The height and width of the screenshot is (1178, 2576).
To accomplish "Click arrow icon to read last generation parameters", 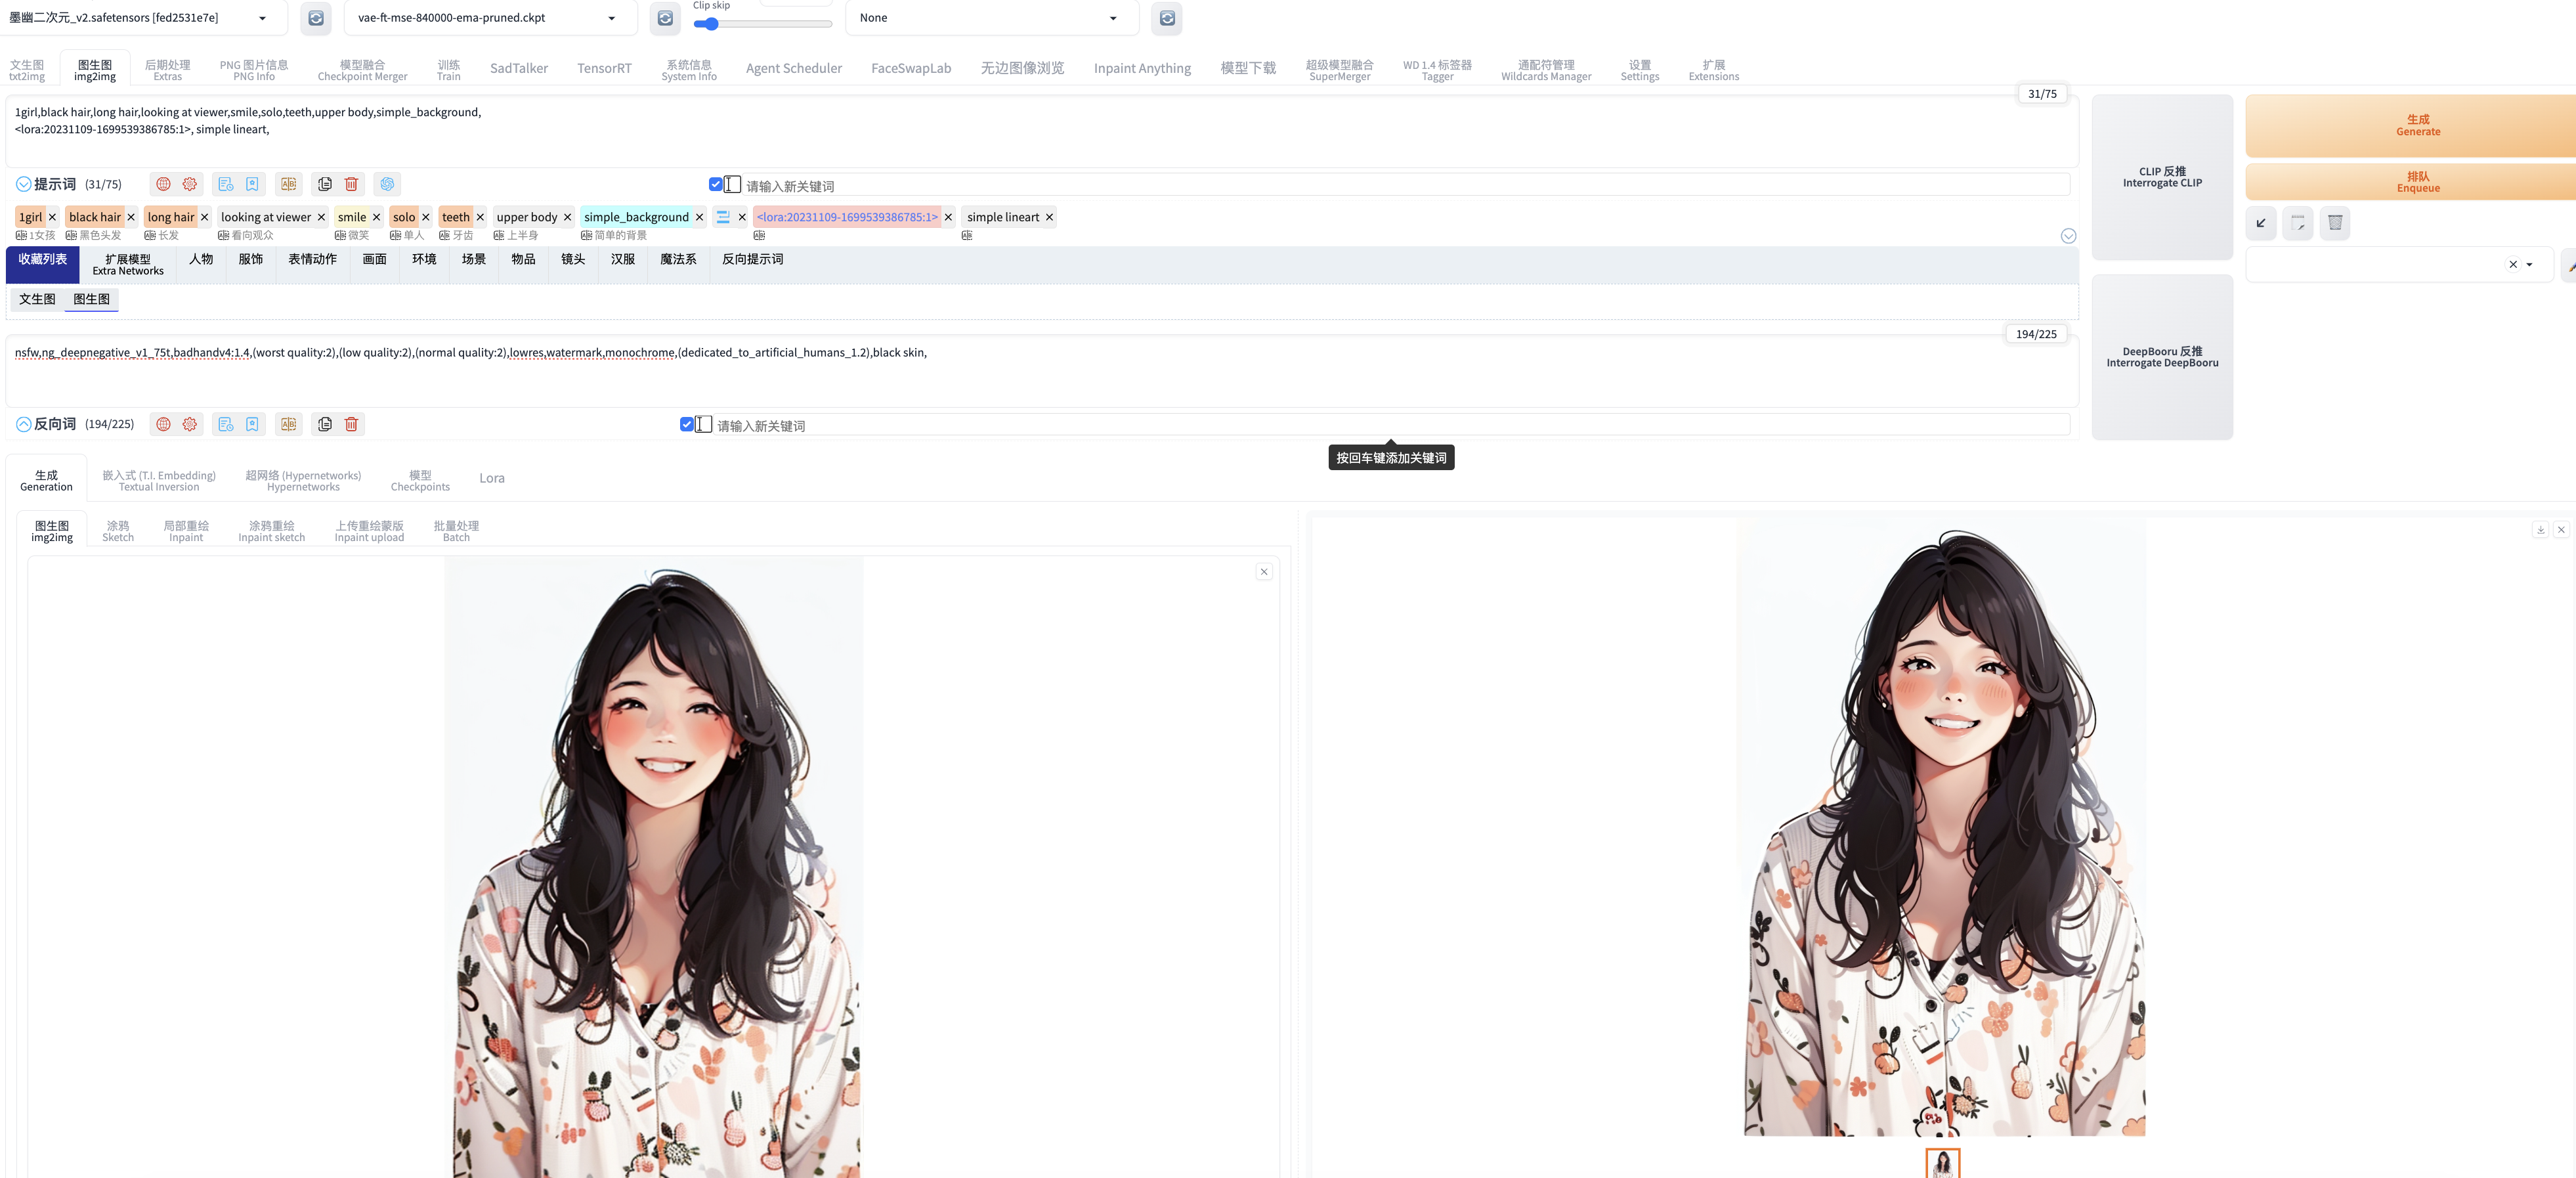I will click(2261, 223).
